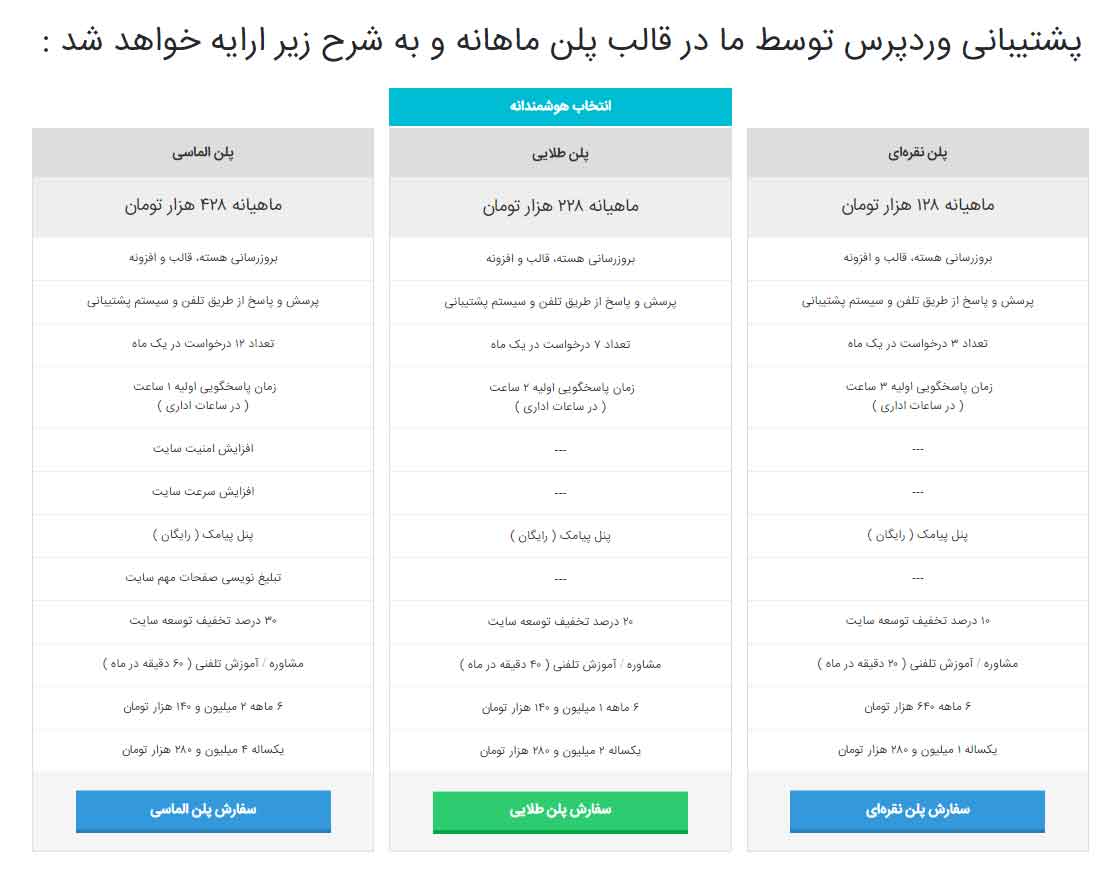
Task: Click the "افزایش امنیت سایت" feature row
Action: (x=203, y=449)
